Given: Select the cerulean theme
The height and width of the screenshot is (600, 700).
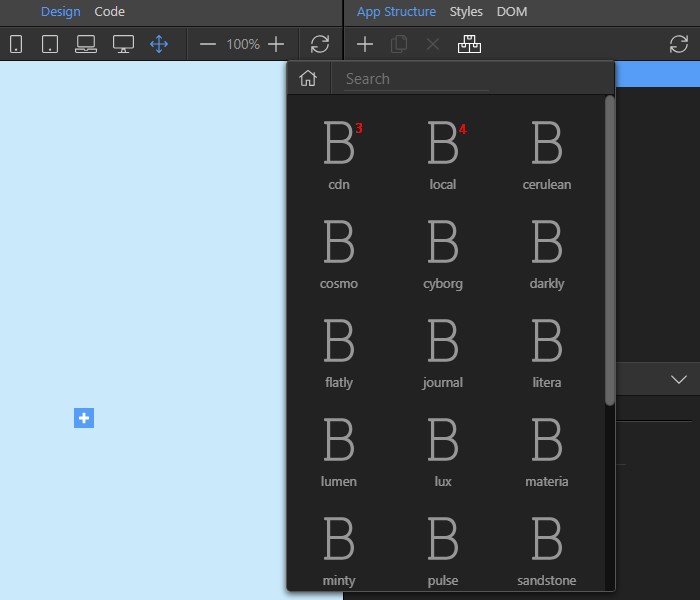Looking at the screenshot, I should pyautogui.click(x=547, y=155).
